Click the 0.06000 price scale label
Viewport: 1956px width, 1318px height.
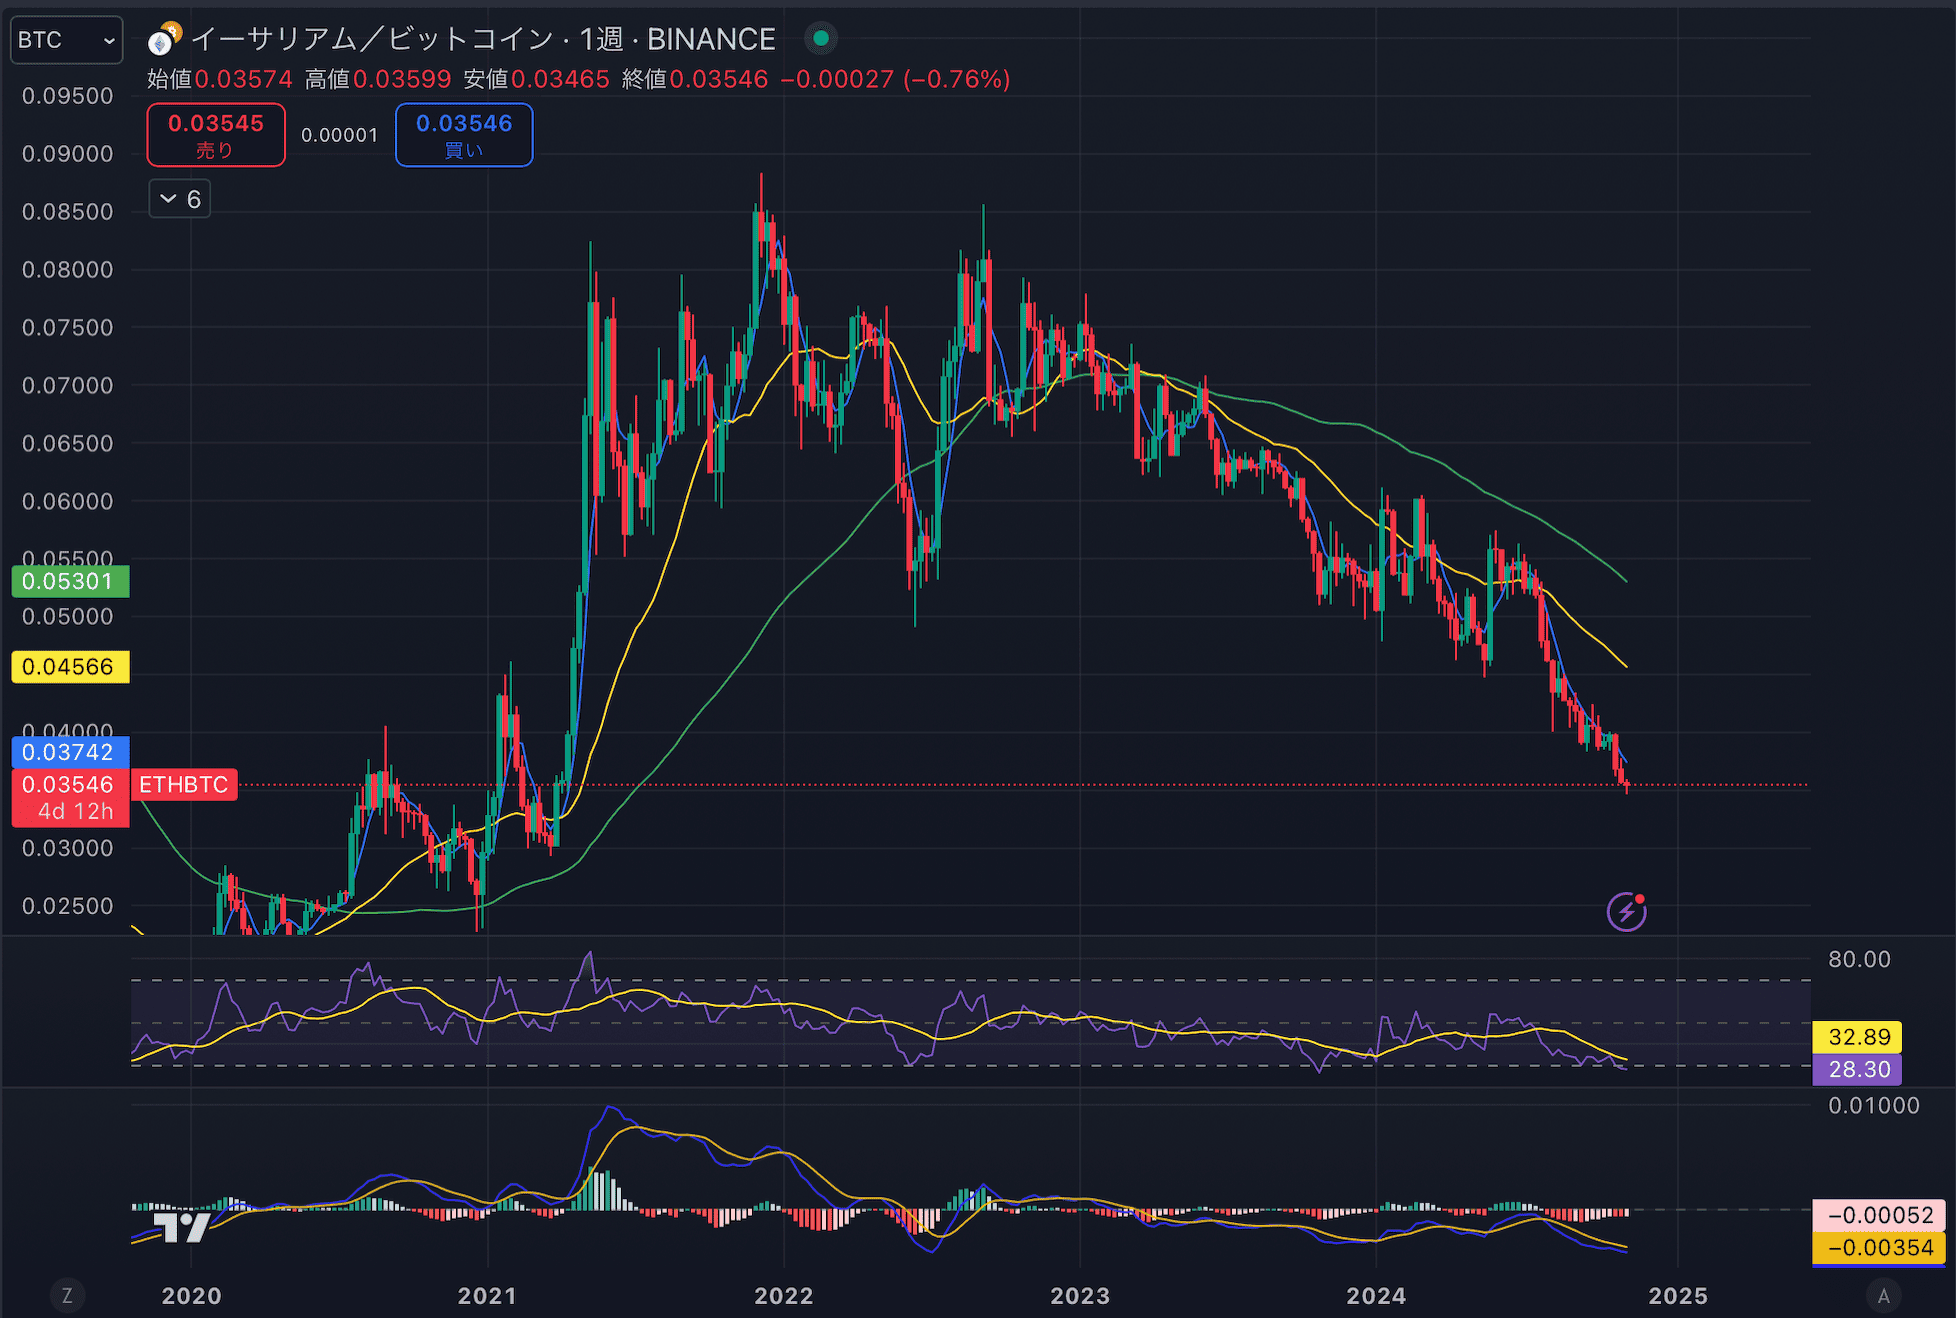68,501
